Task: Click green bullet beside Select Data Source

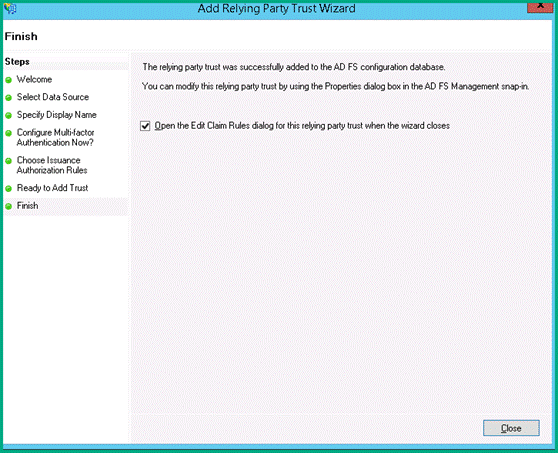Action: [x=9, y=98]
